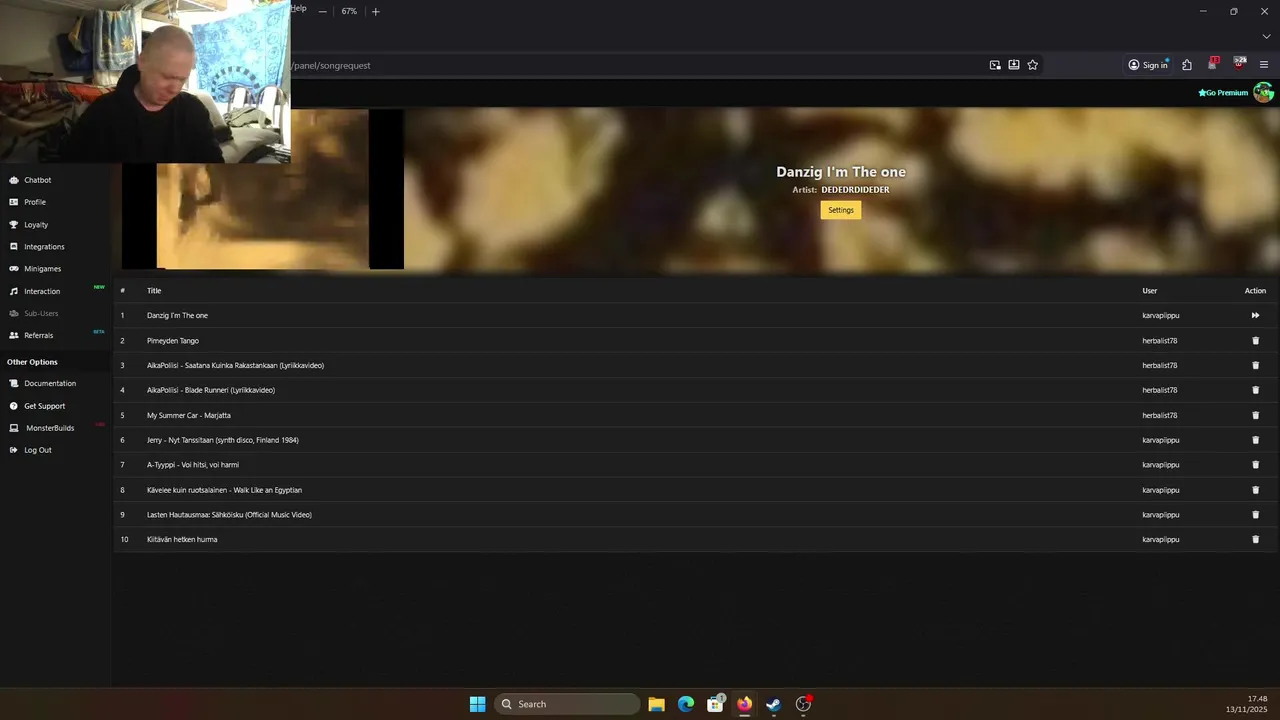The height and width of the screenshot is (720, 1280).
Task: Delete Saatana Kuinka Rakastankaan song from the queue
Action: [x=1256, y=365]
